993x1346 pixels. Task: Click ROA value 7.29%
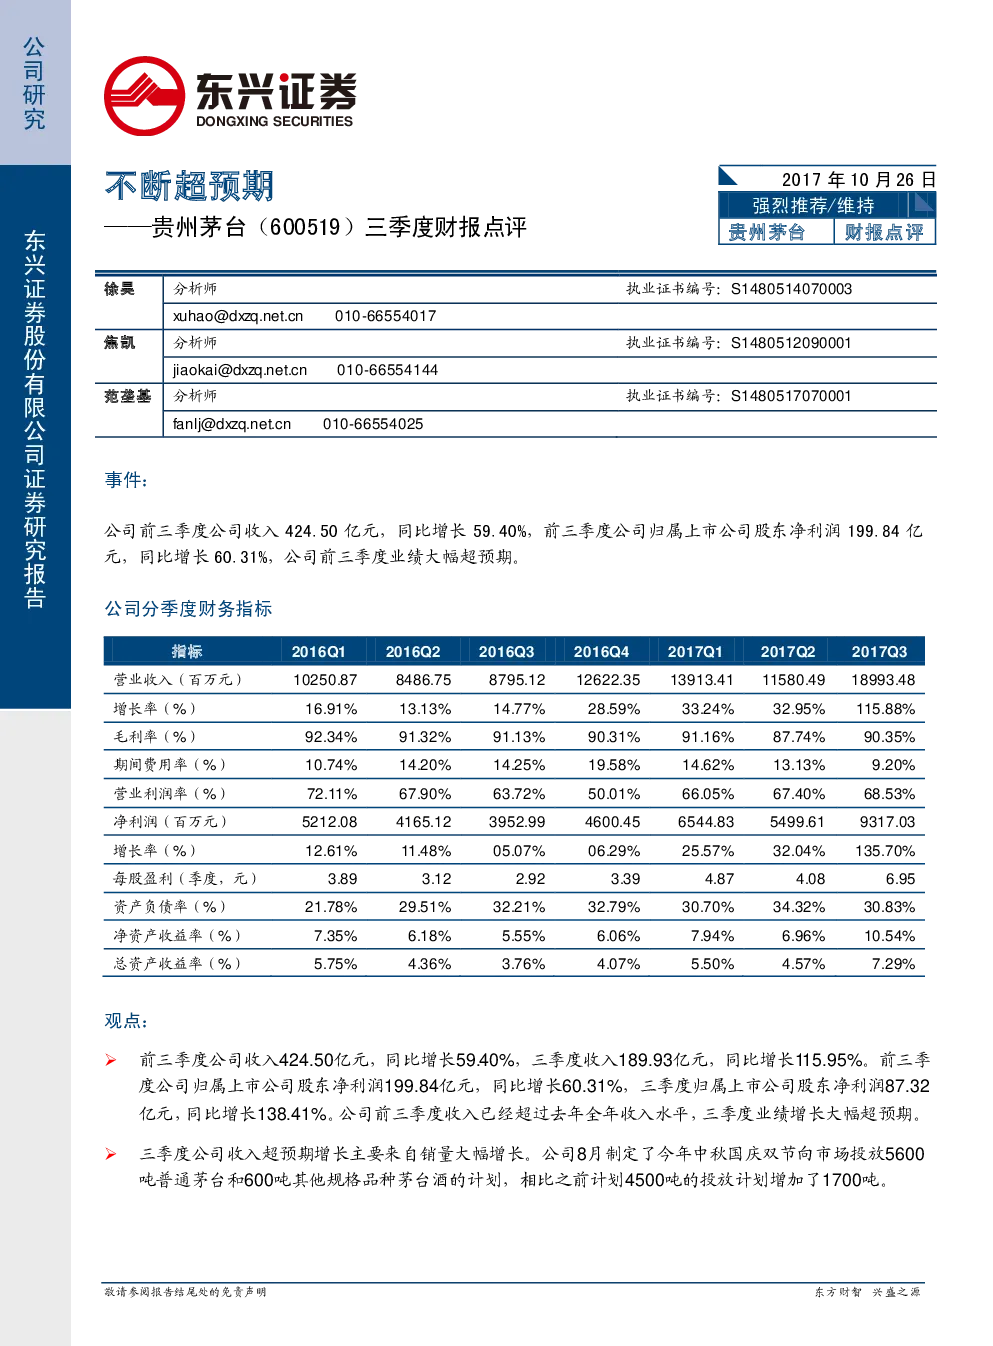[x=893, y=964]
